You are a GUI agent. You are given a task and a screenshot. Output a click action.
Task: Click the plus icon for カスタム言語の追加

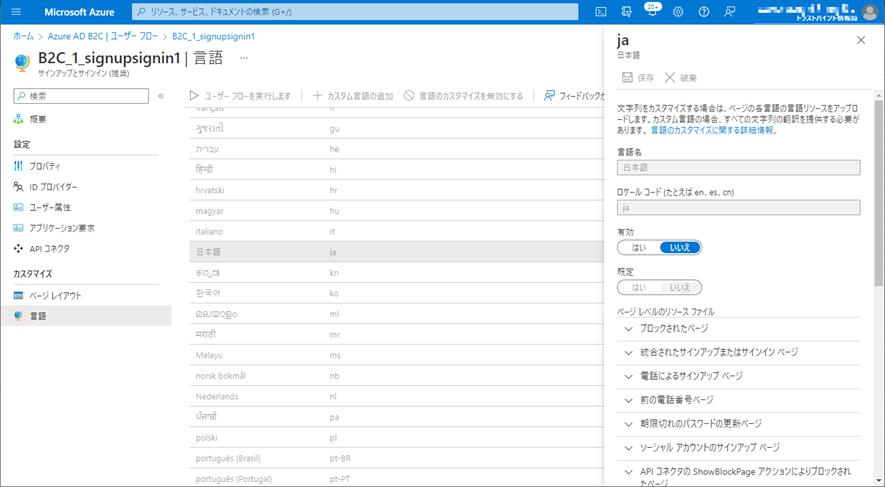tap(317, 96)
